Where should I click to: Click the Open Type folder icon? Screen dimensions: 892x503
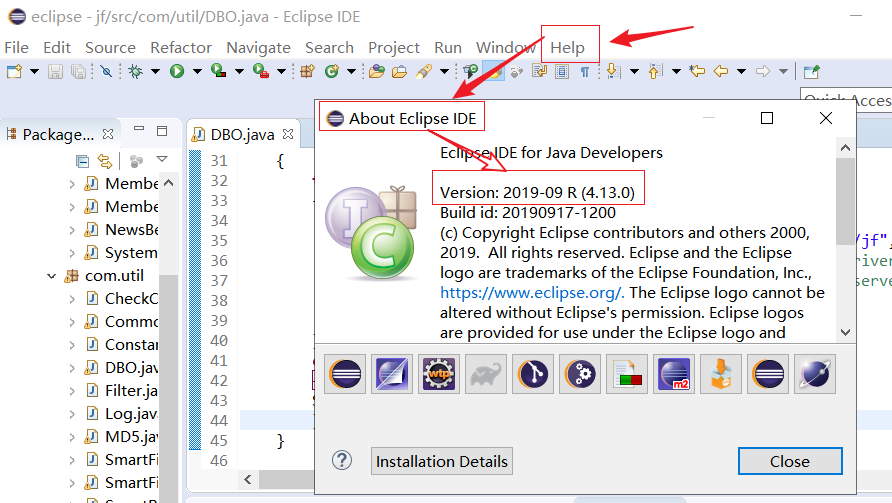pos(377,72)
